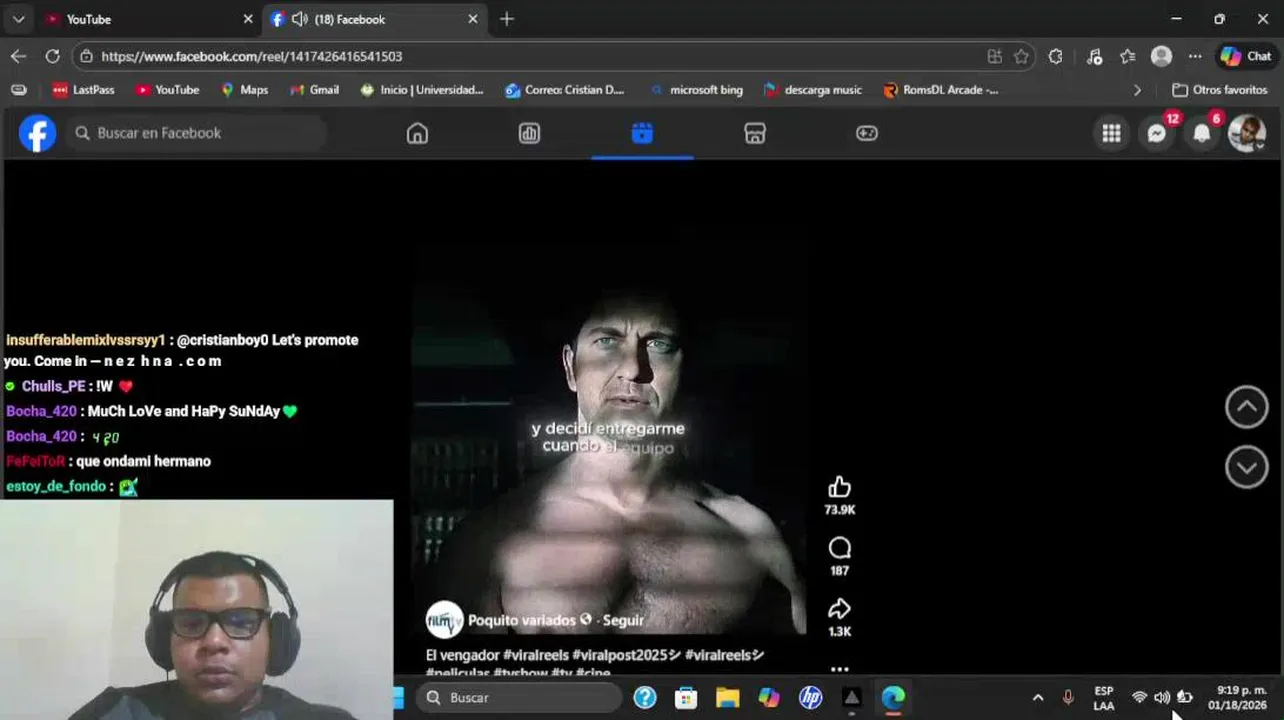Open the browser profile avatar
Image resolution: width=1284 pixels, height=720 pixels.
pos(1161,57)
